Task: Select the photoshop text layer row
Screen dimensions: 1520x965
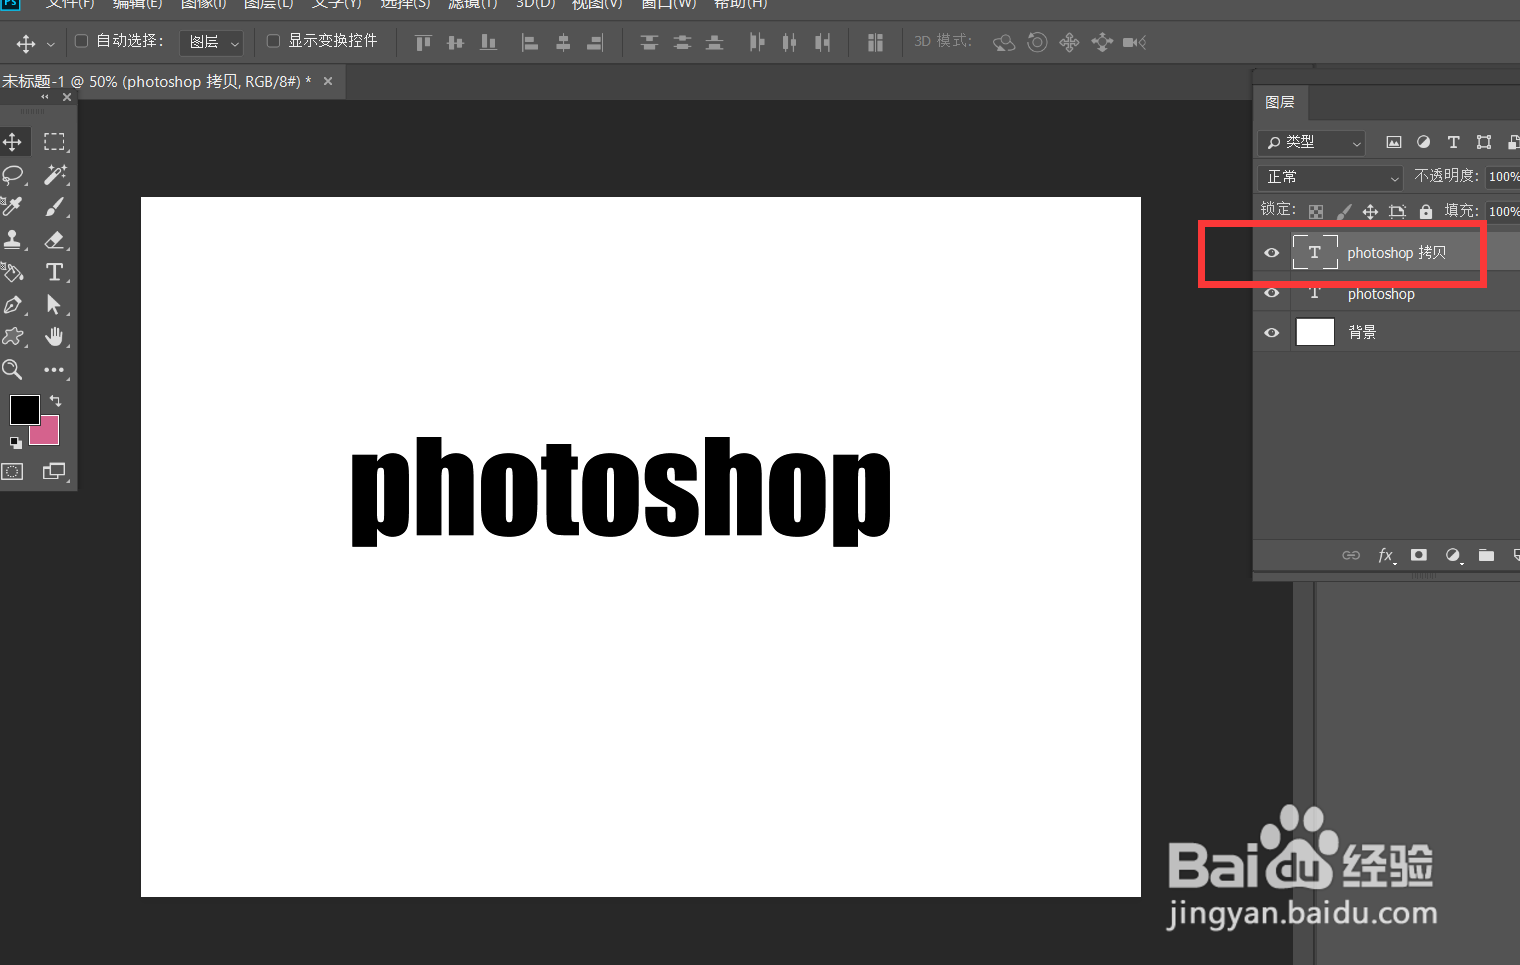Action: pyautogui.click(x=1387, y=293)
